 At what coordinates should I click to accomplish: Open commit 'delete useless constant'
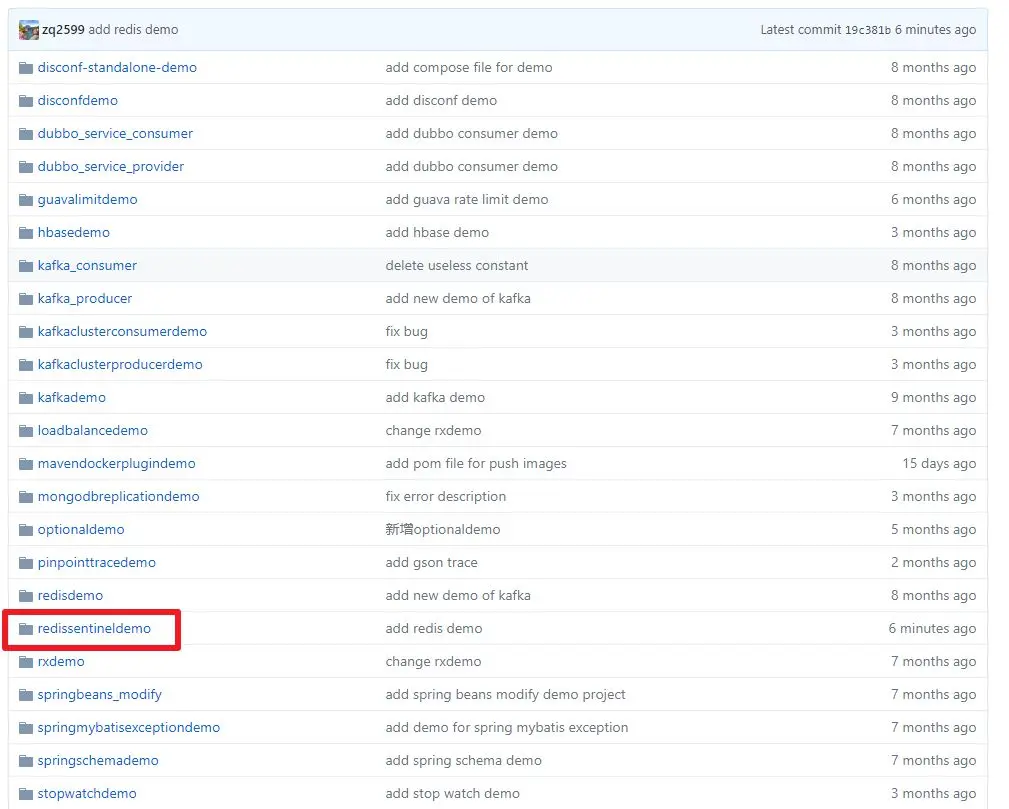tap(457, 265)
